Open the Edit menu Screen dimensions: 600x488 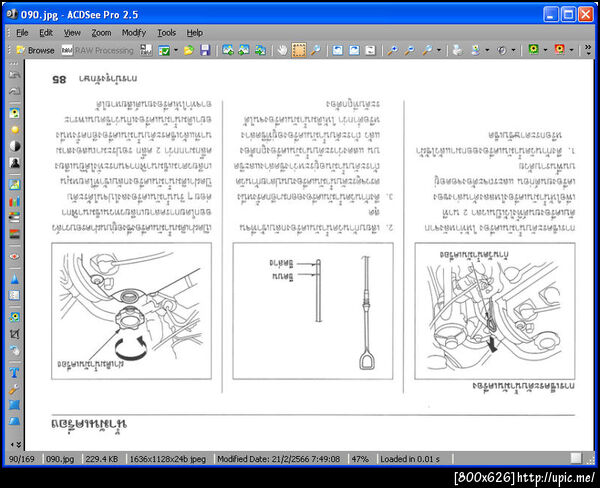click(46, 33)
